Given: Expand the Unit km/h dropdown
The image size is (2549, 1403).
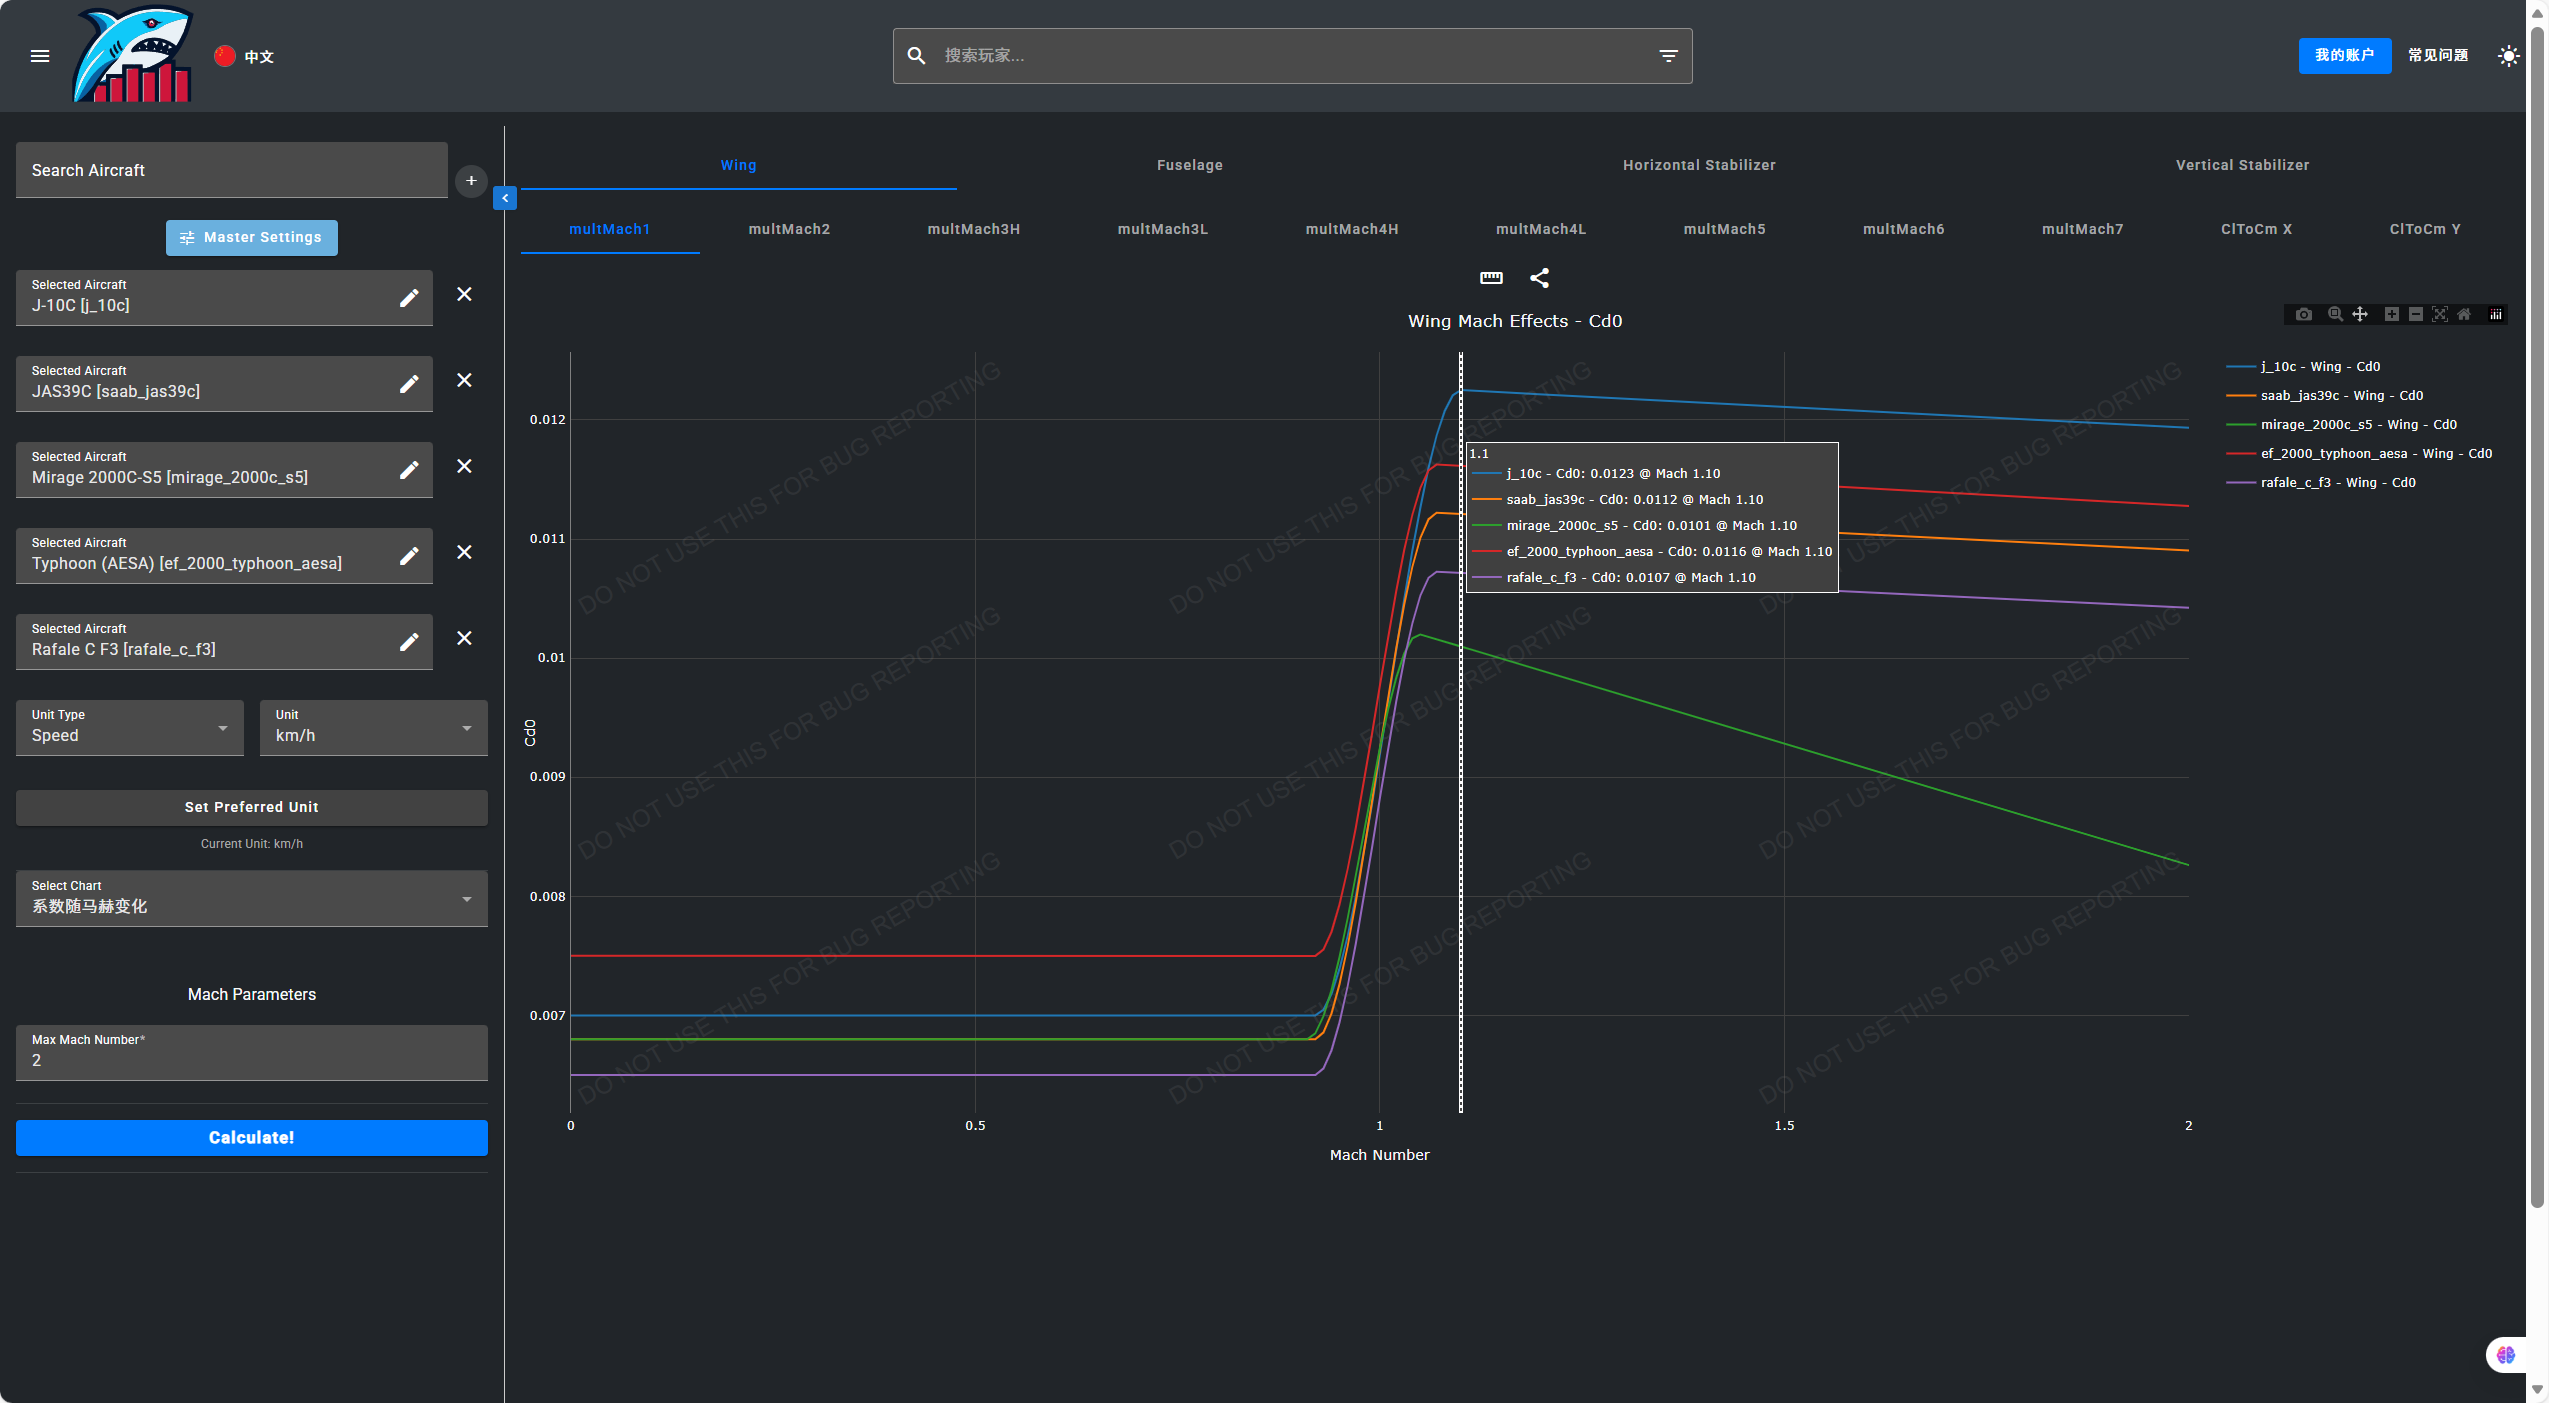Looking at the screenshot, I should click(x=373, y=728).
